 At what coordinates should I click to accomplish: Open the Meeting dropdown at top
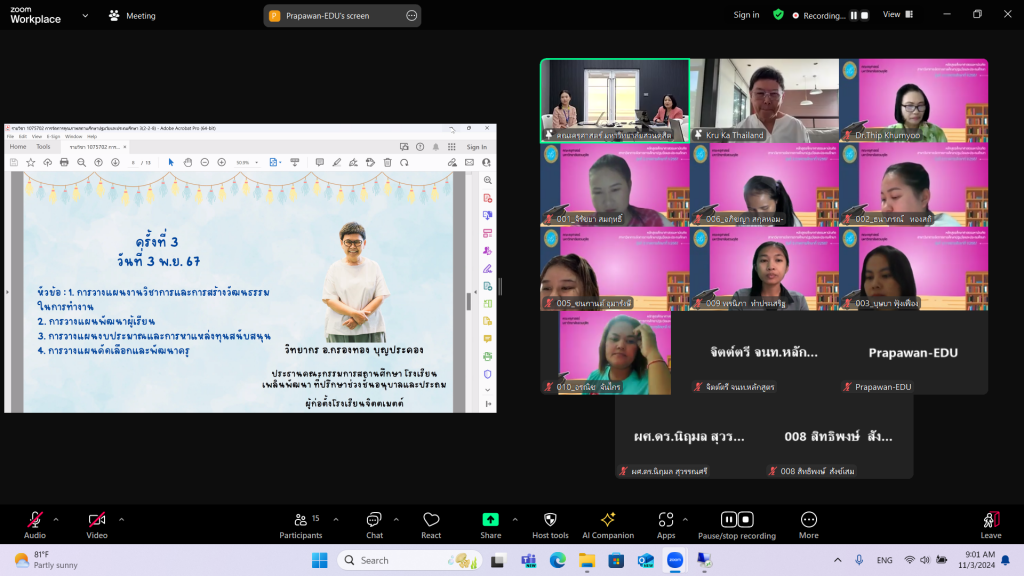(132, 16)
